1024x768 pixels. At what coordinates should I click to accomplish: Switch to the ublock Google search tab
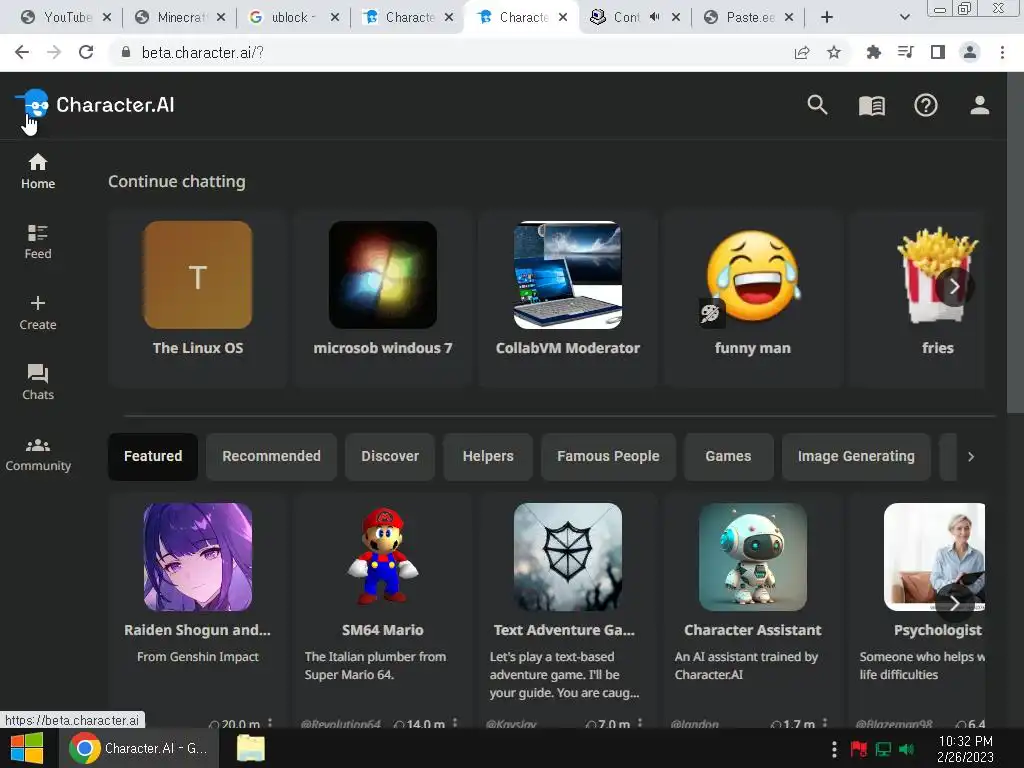pos(294,17)
